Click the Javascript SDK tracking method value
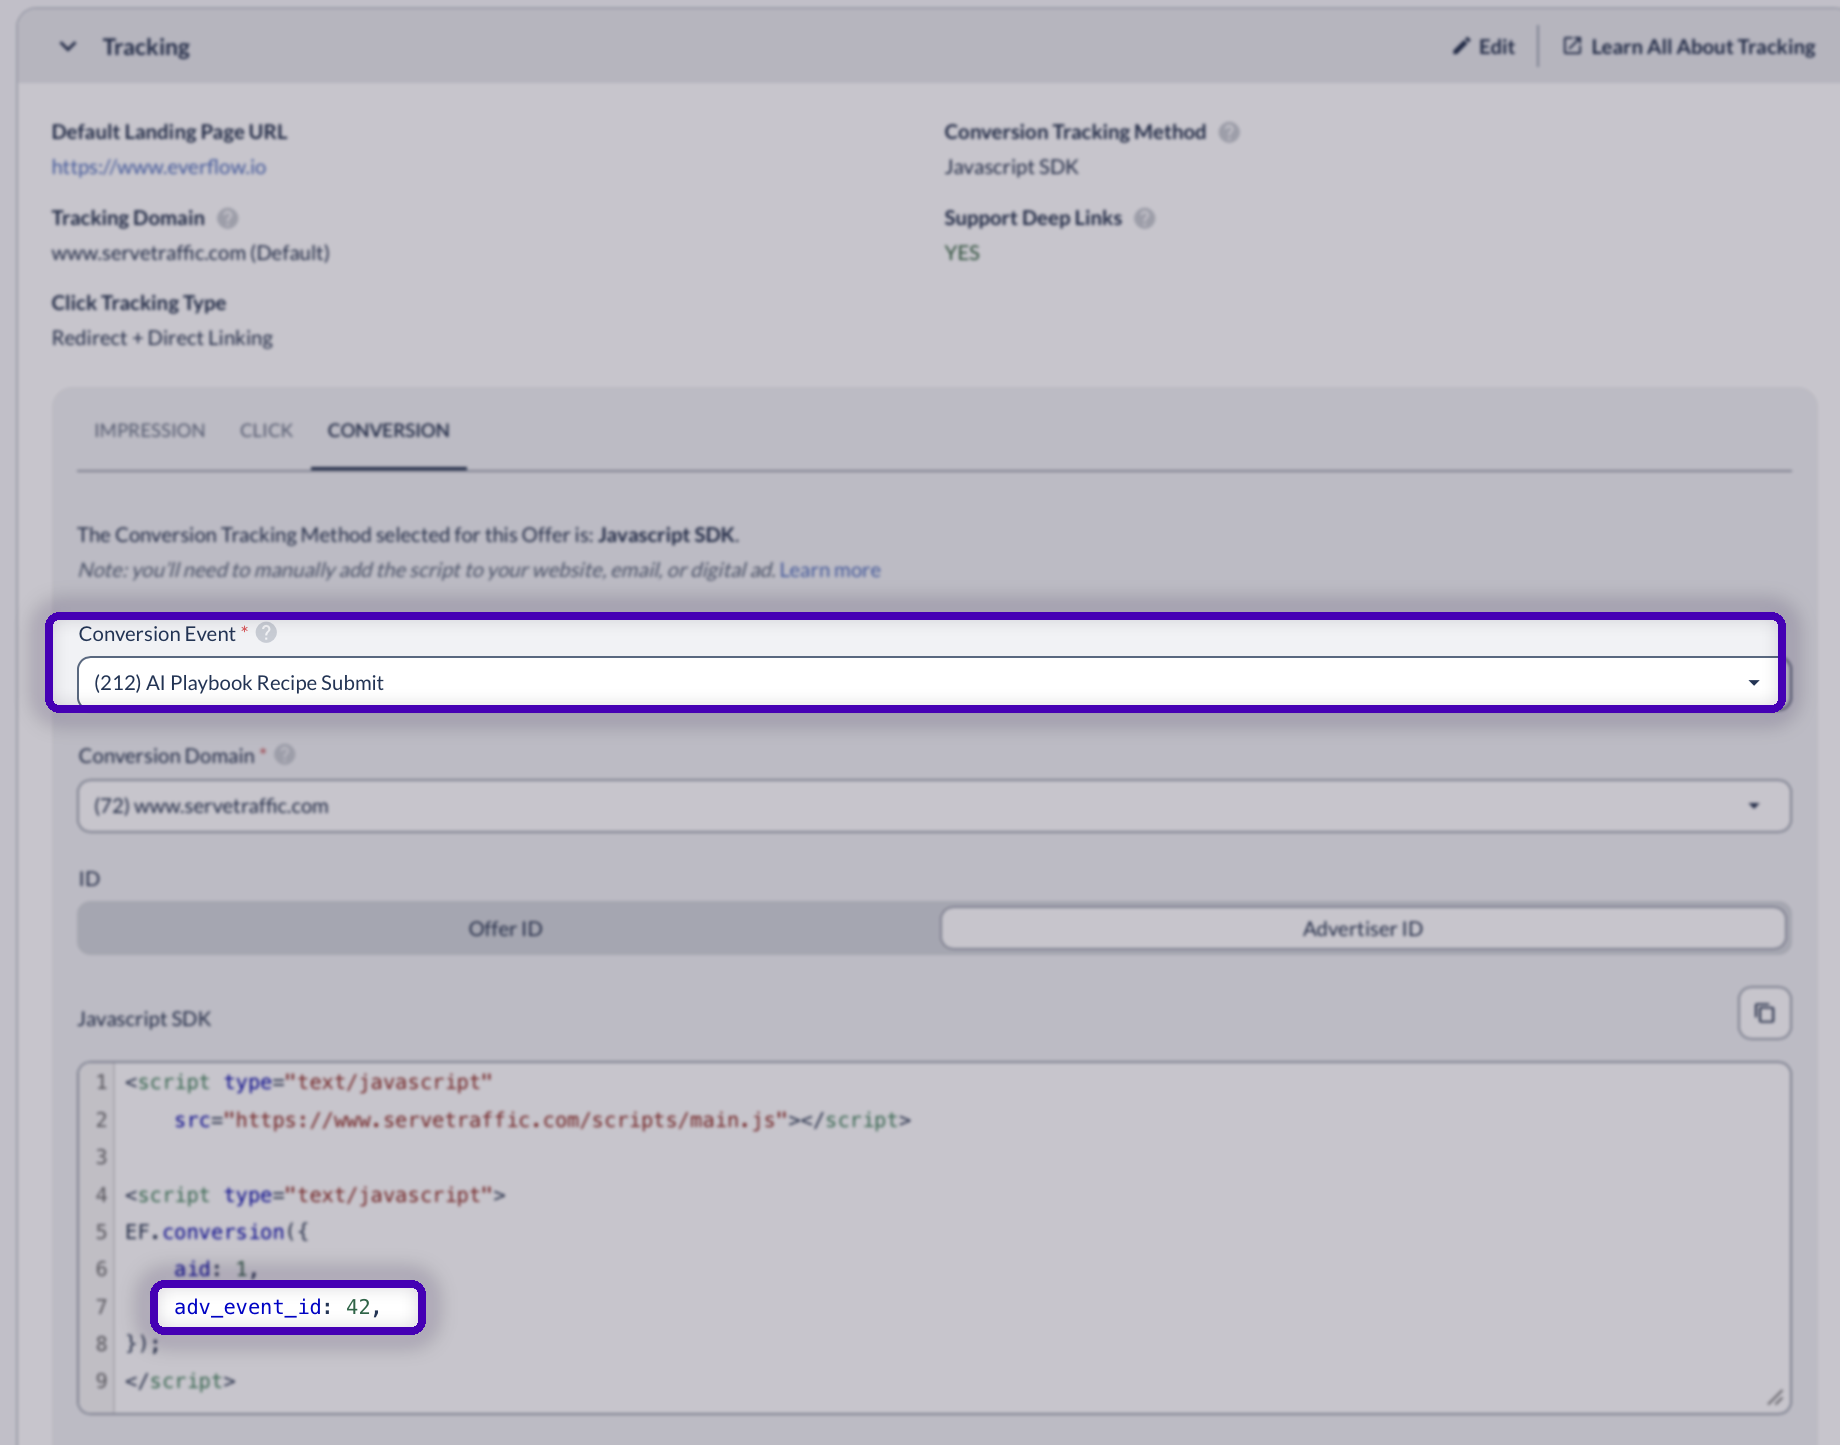 pyautogui.click(x=1011, y=167)
